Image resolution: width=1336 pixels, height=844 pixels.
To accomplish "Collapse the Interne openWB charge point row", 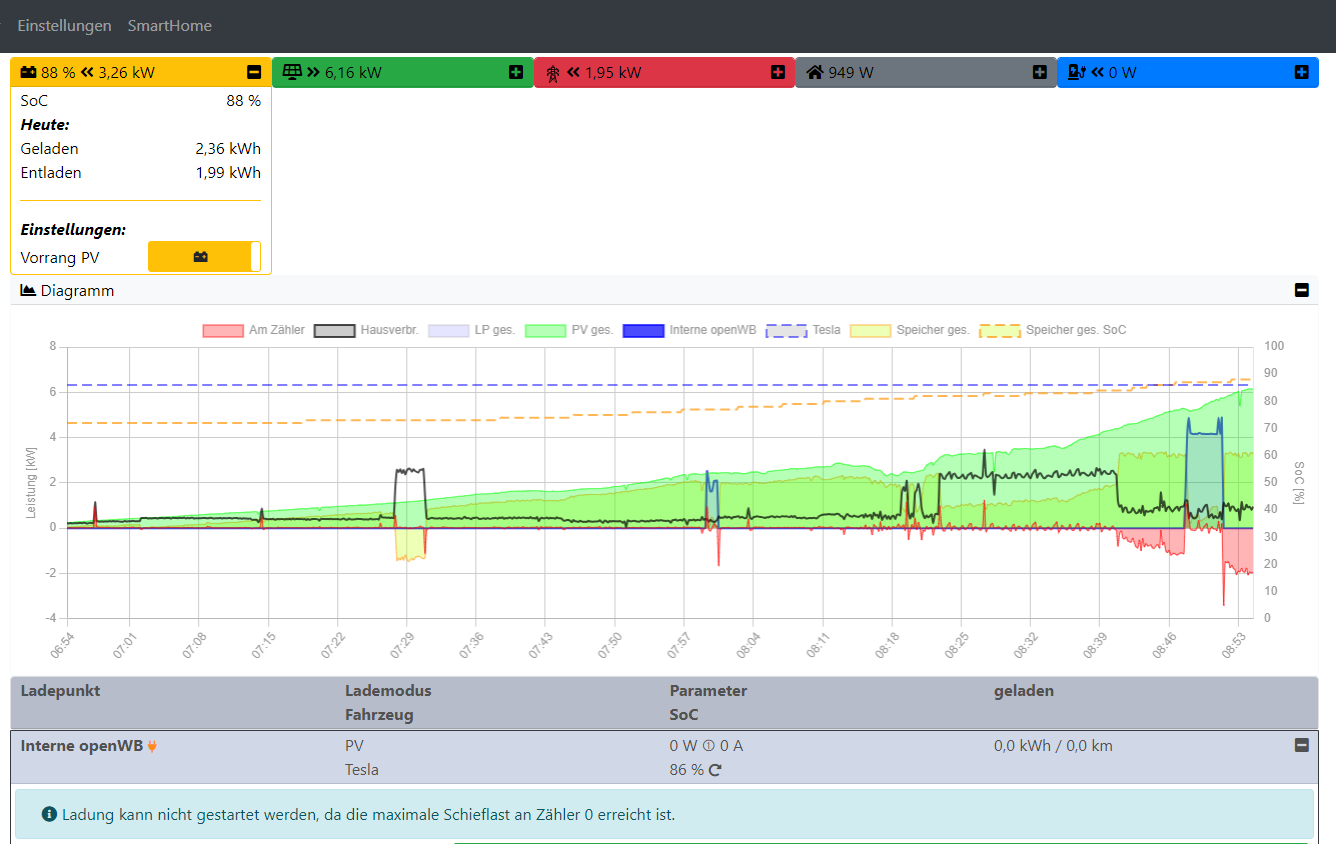I will [1301, 745].
